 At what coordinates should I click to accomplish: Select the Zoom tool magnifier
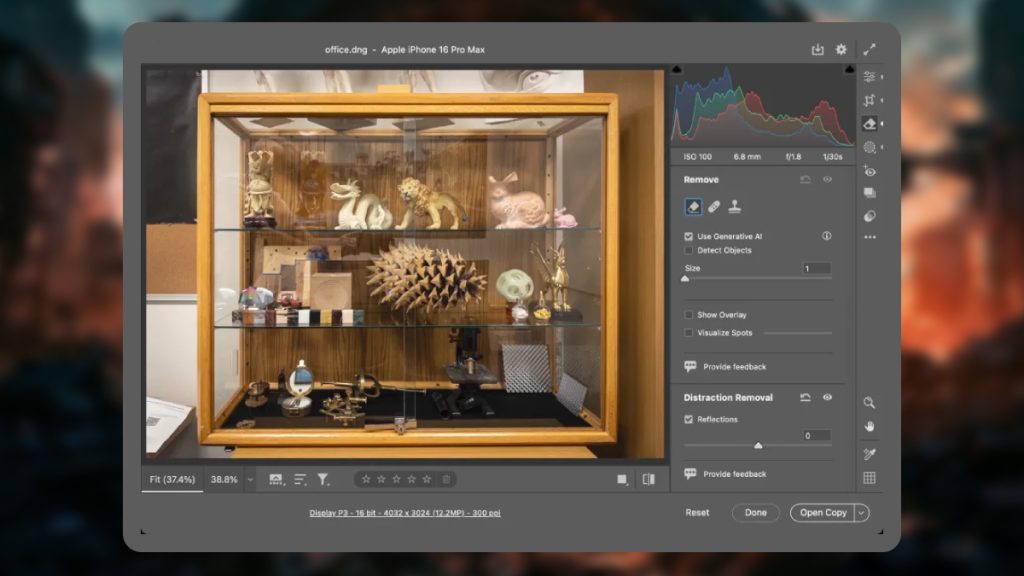(869, 402)
